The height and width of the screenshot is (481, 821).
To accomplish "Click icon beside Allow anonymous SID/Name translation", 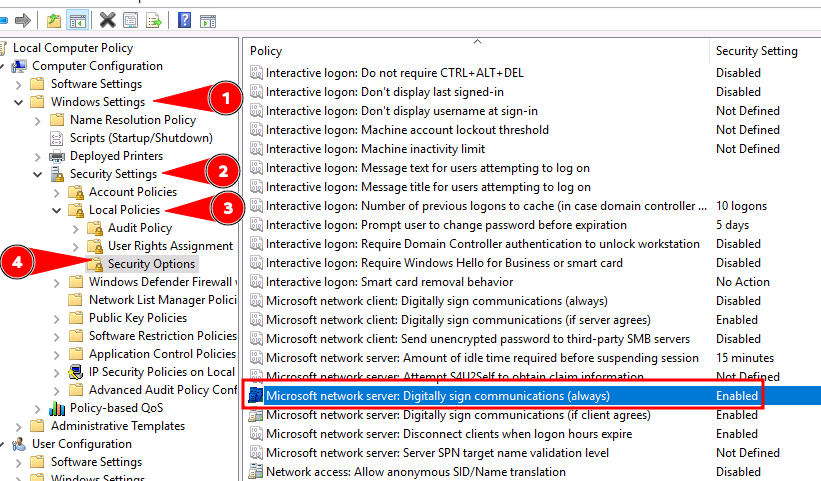I will click(256, 472).
